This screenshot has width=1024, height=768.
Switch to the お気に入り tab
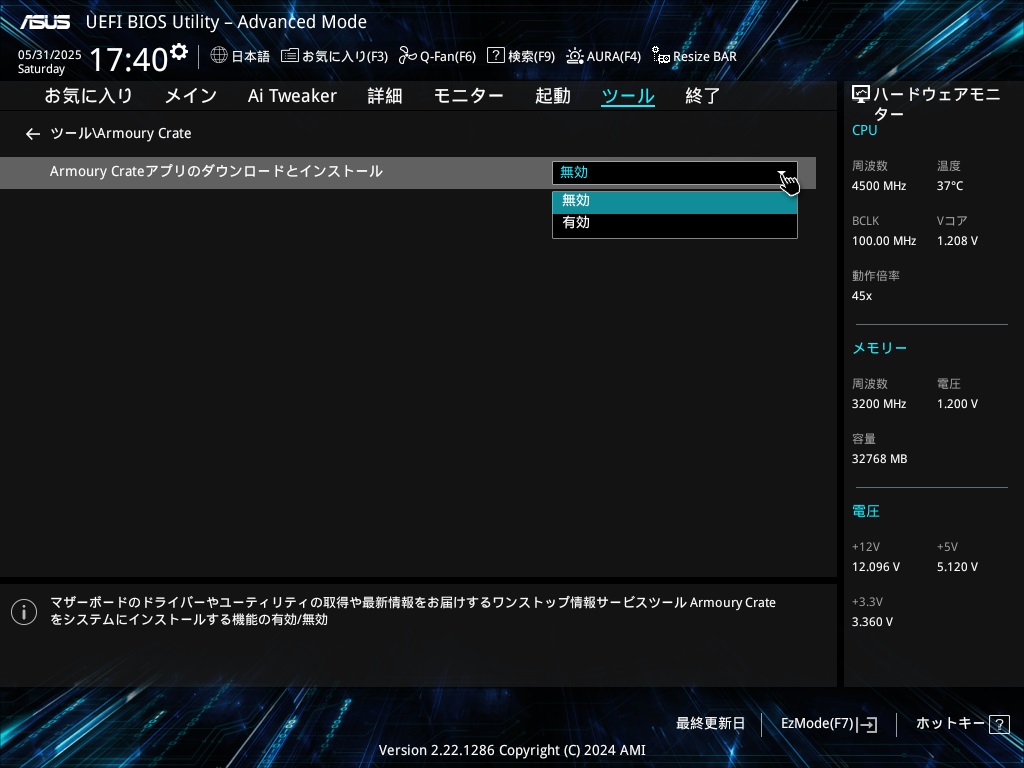pyautogui.click(x=88, y=96)
